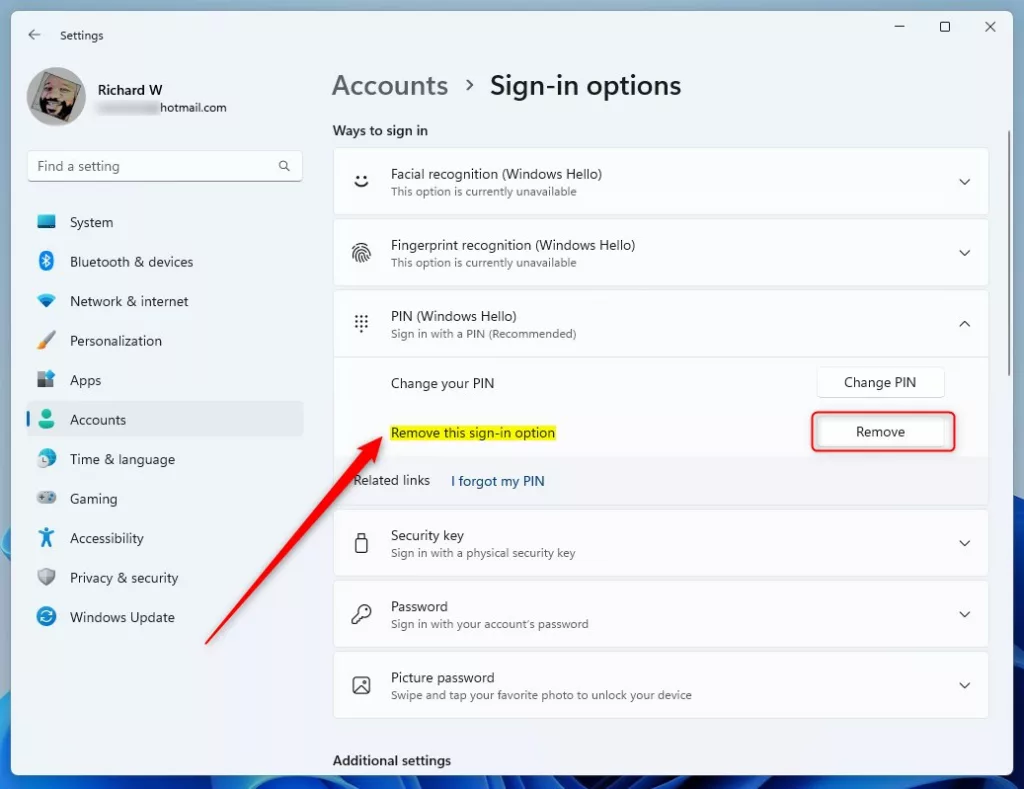Viewport: 1024px width, 789px height.
Task: Expand Password option chevron
Action: pyautogui.click(x=964, y=614)
